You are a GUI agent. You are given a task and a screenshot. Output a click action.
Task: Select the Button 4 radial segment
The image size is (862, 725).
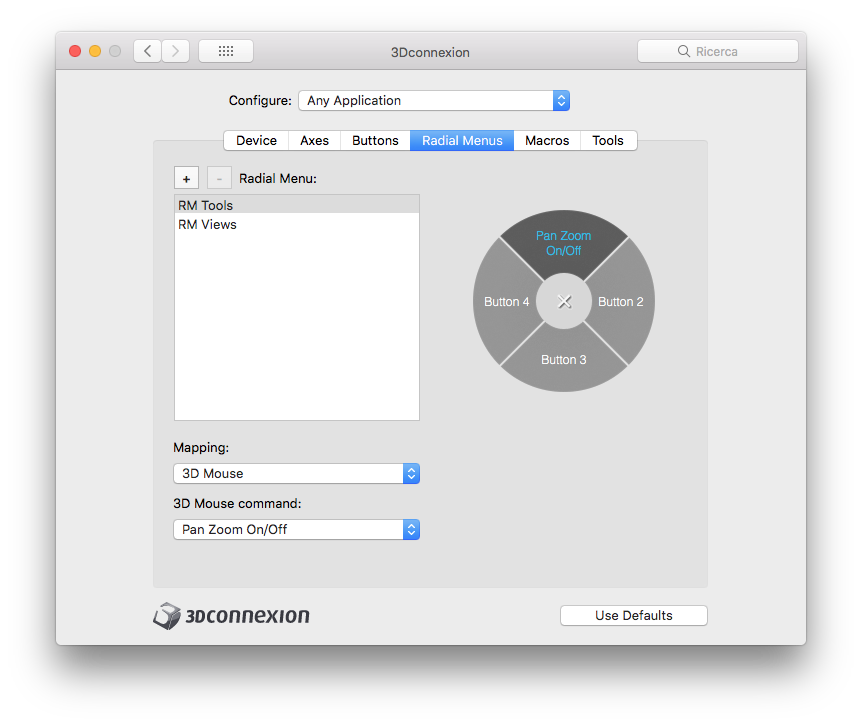click(x=506, y=302)
